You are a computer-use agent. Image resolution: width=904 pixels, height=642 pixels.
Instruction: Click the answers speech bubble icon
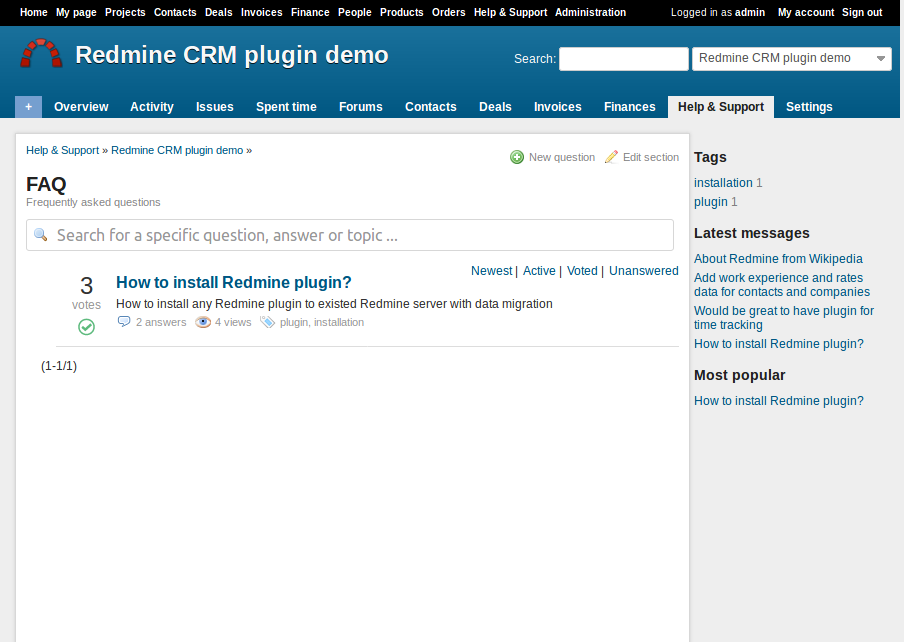[x=124, y=322]
